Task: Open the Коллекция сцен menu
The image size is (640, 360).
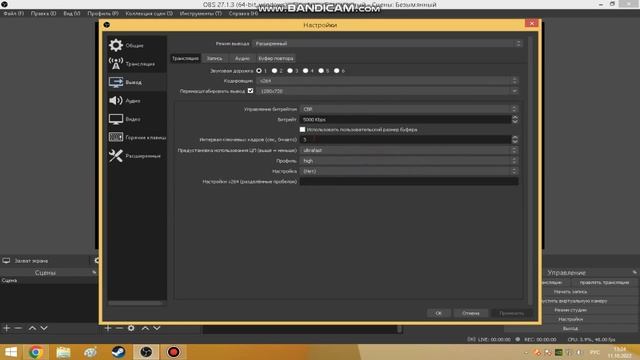Action: tap(149, 13)
